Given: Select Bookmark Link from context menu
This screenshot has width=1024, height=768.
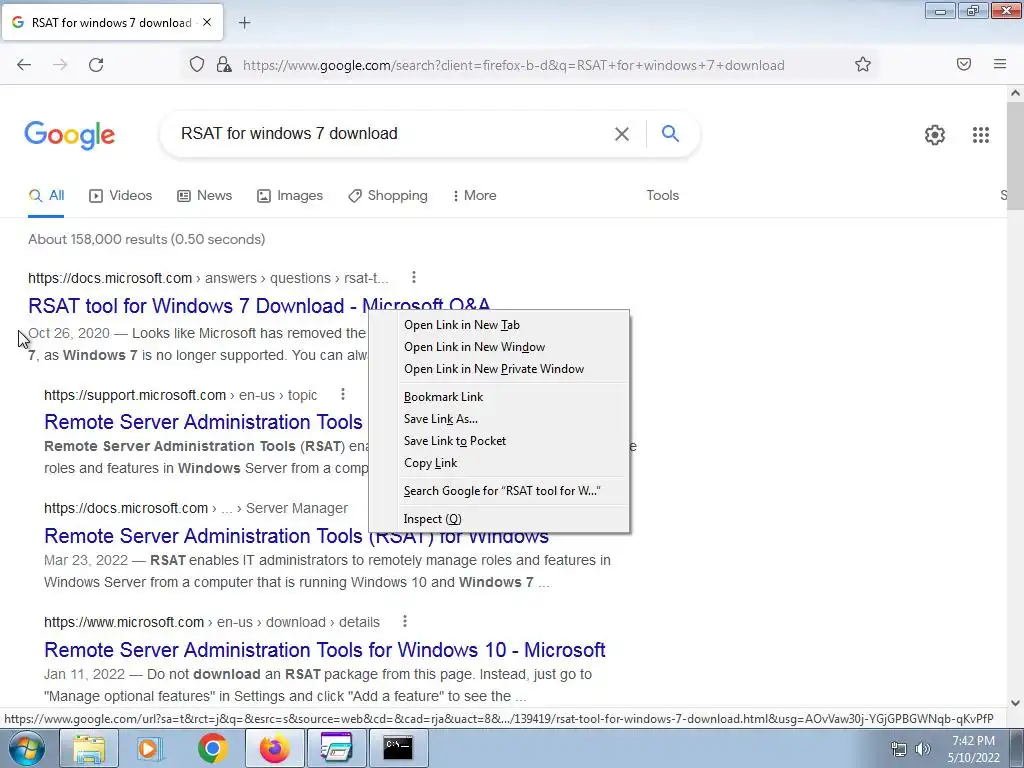Looking at the screenshot, I should [499, 397].
